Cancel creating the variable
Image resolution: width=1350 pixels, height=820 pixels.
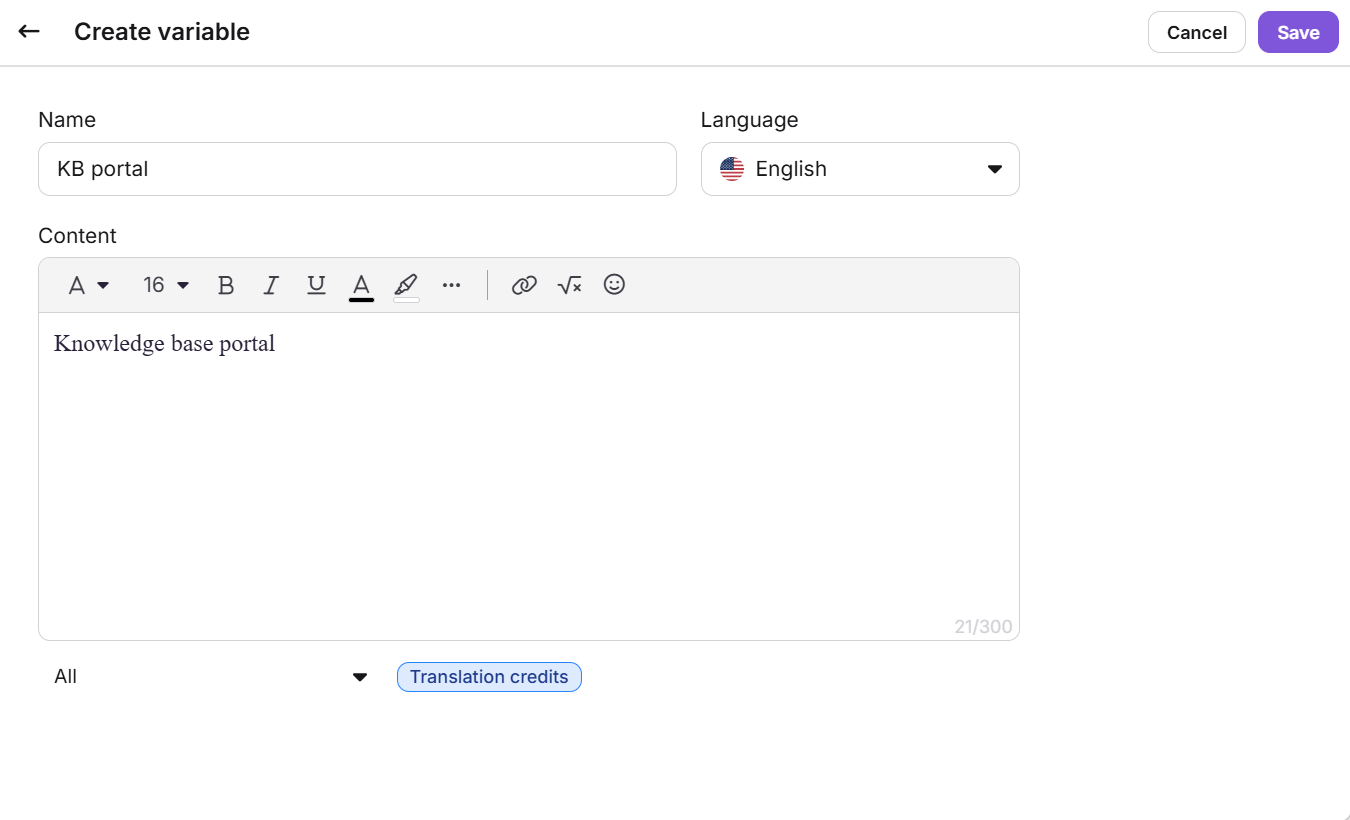1196,31
